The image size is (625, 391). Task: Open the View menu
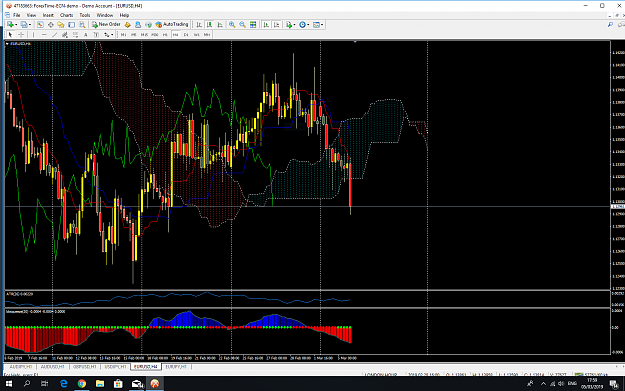31,15
